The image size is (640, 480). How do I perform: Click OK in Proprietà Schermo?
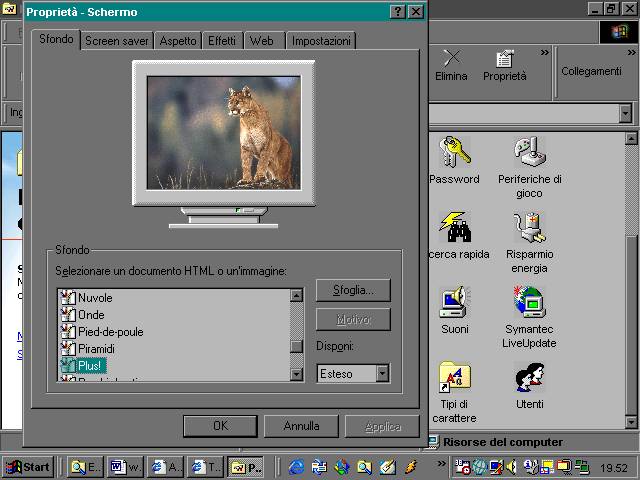pyautogui.click(x=220, y=426)
